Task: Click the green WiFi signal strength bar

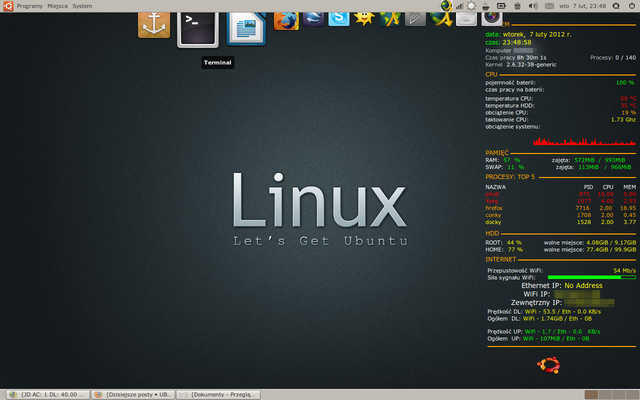Action: [591, 277]
